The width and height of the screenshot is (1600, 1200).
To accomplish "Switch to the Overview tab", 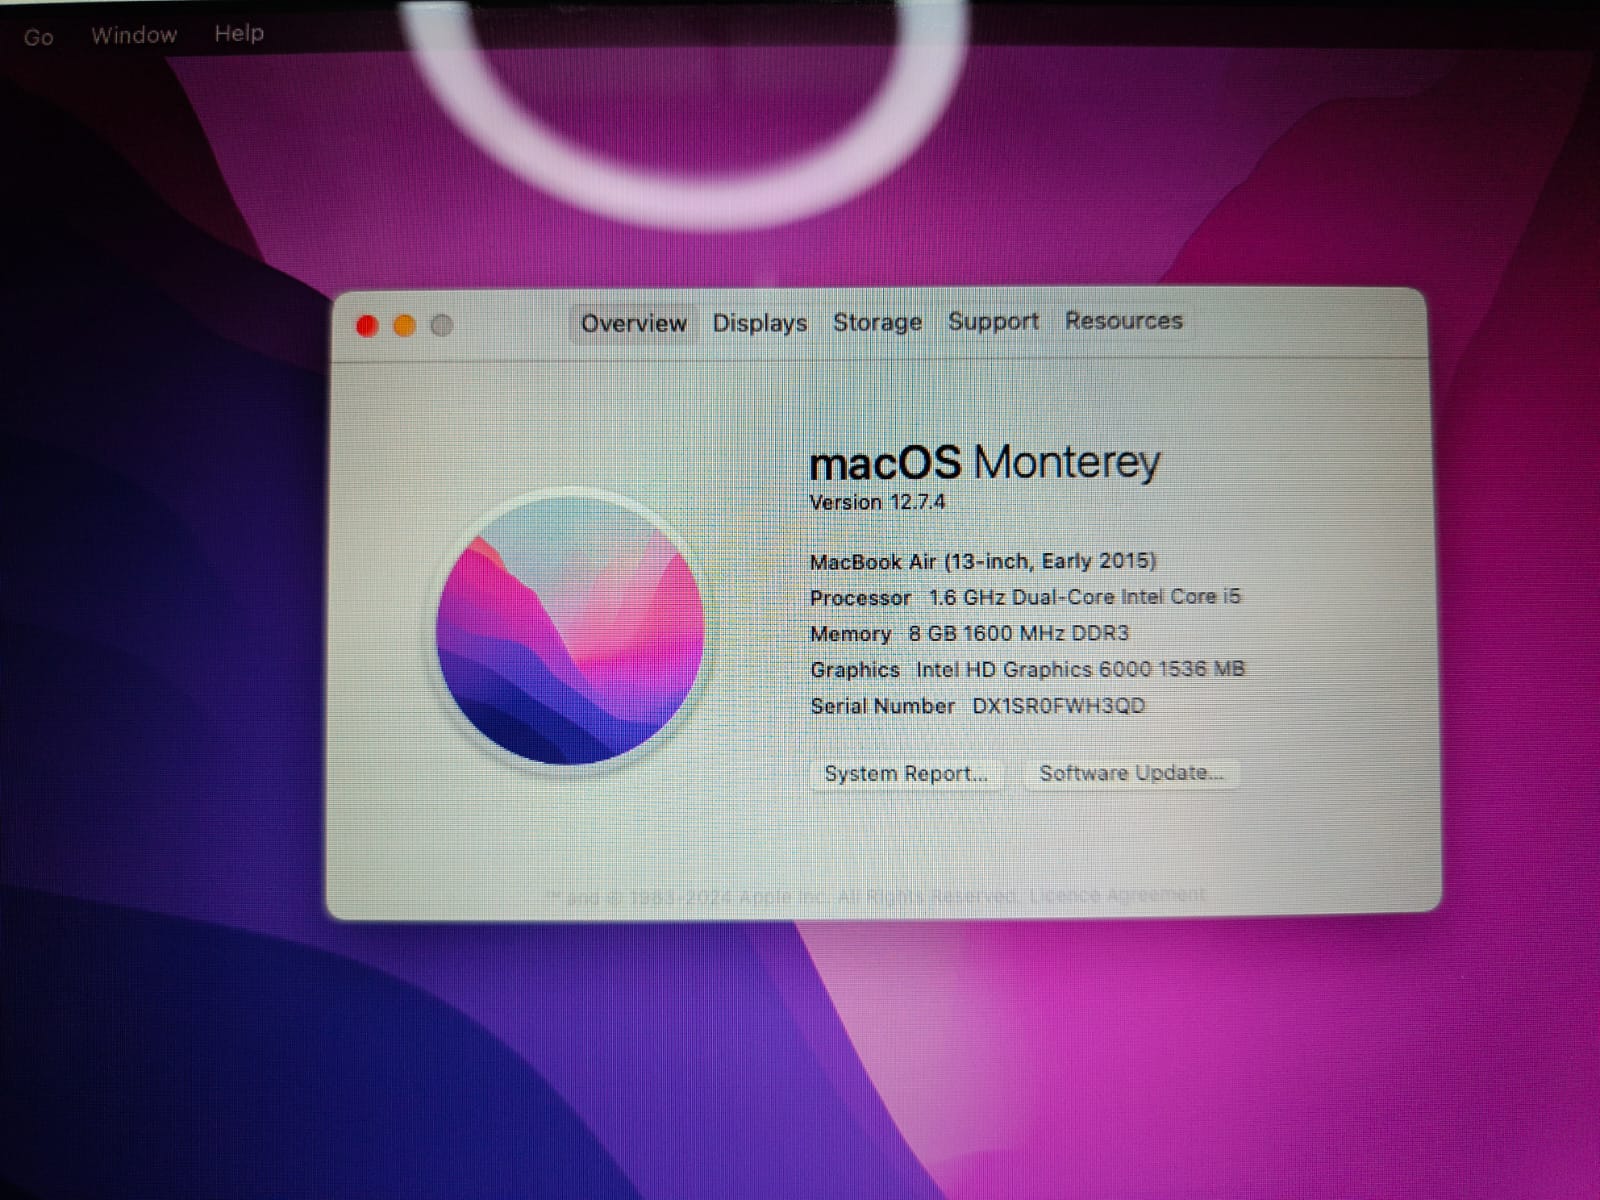I will pos(633,324).
